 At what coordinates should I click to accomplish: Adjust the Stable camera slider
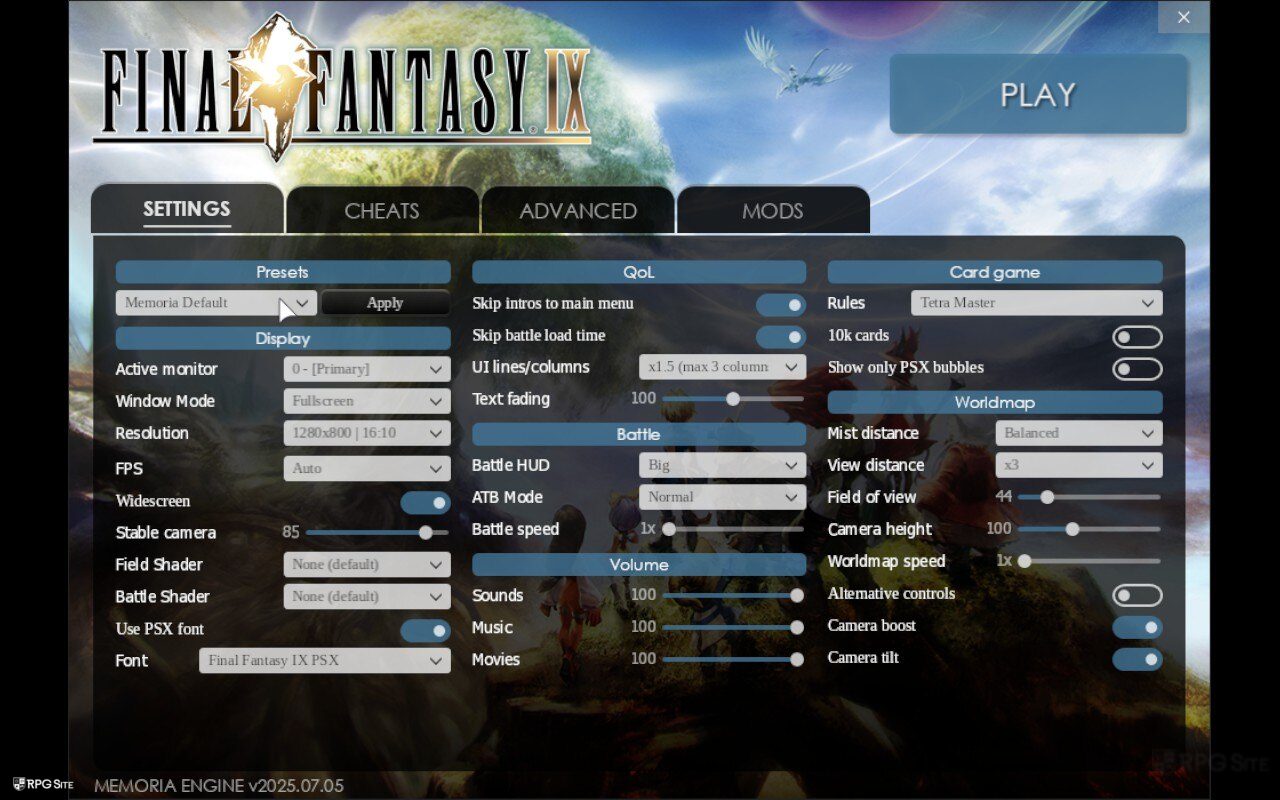pyautogui.click(x=377, y=533)
